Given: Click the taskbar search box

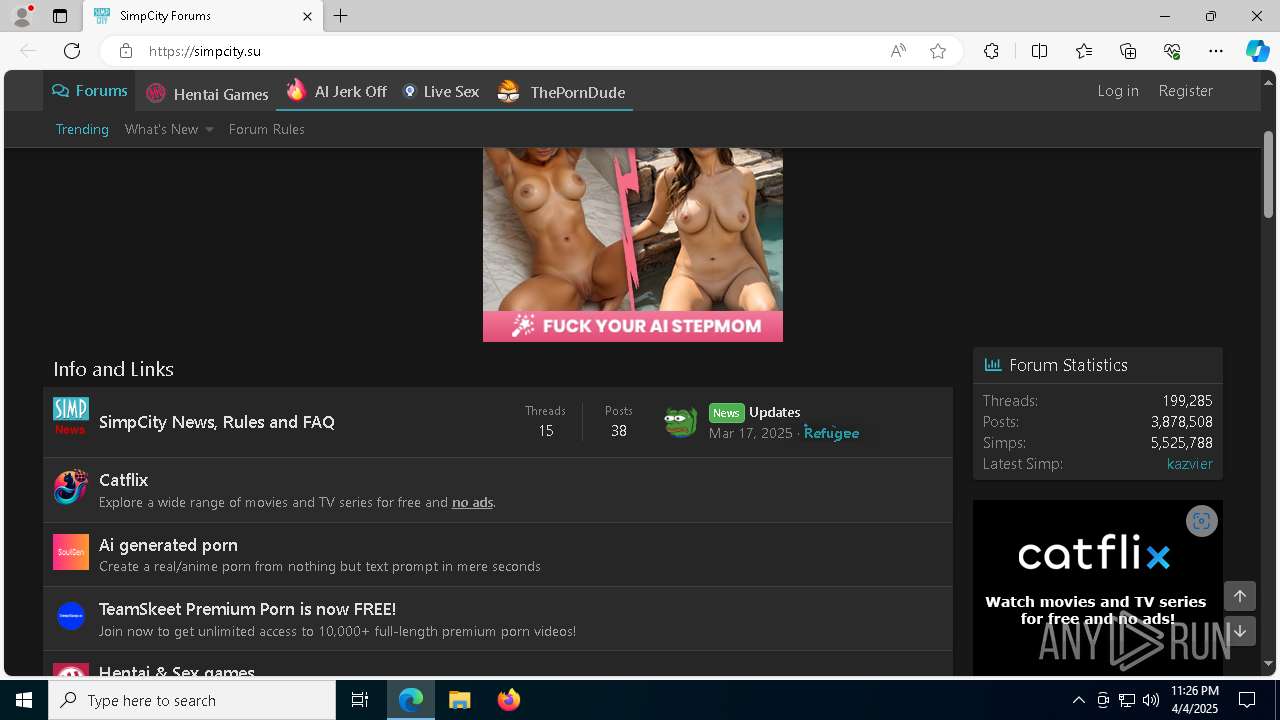Looking at the screenshot, I should pyautogui.click(x=192, y=700).
